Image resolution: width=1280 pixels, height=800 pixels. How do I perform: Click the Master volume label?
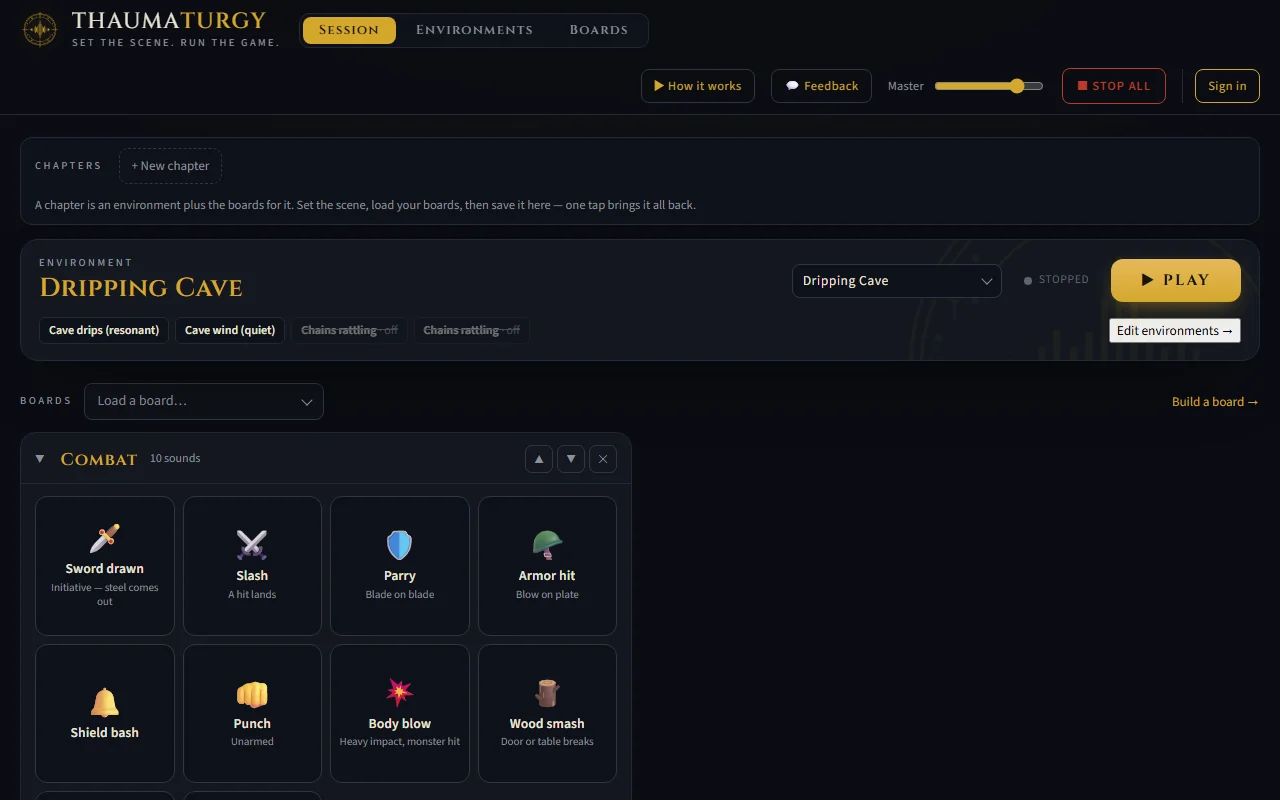pos(906,86)
